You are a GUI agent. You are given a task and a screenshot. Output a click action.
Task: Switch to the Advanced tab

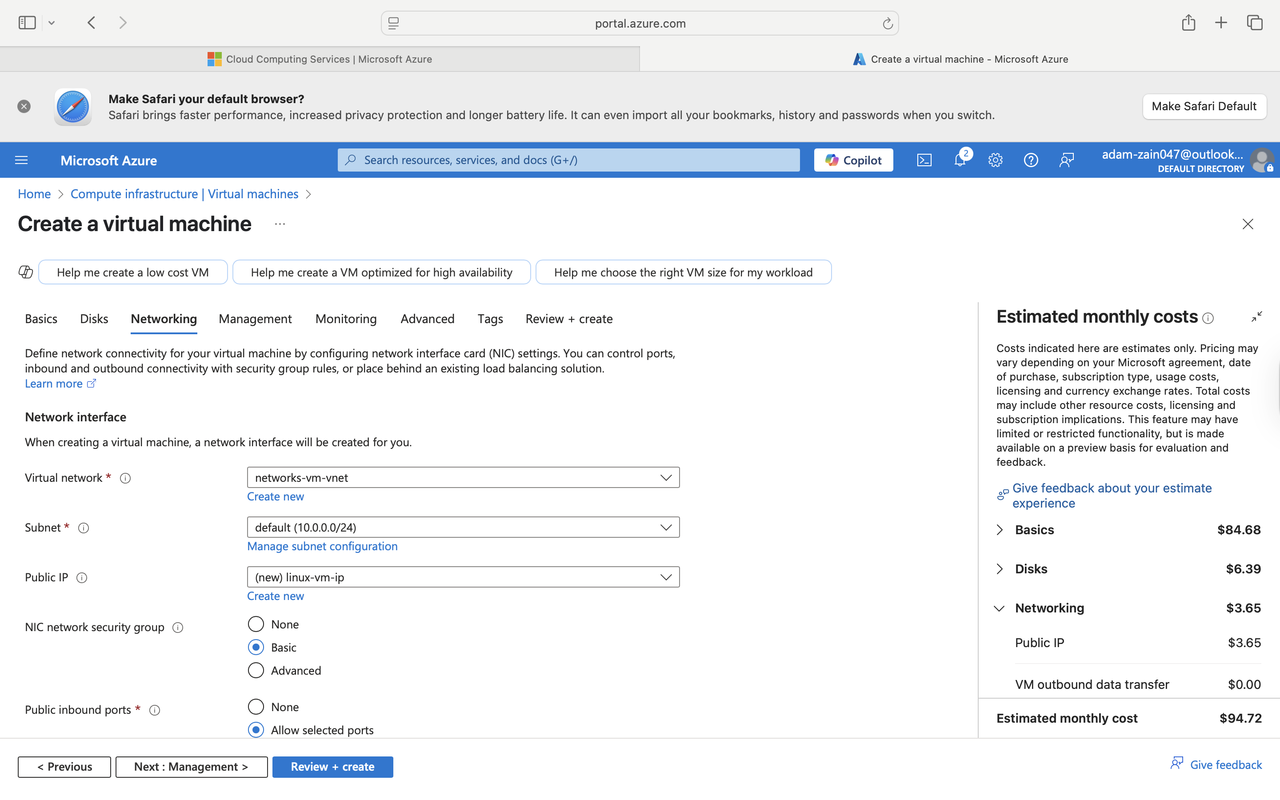point(427,319)
